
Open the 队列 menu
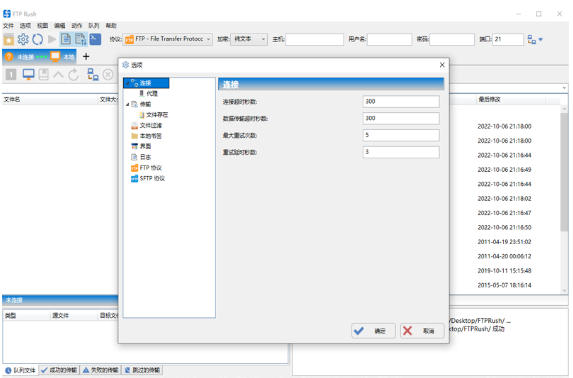[94, 26]
